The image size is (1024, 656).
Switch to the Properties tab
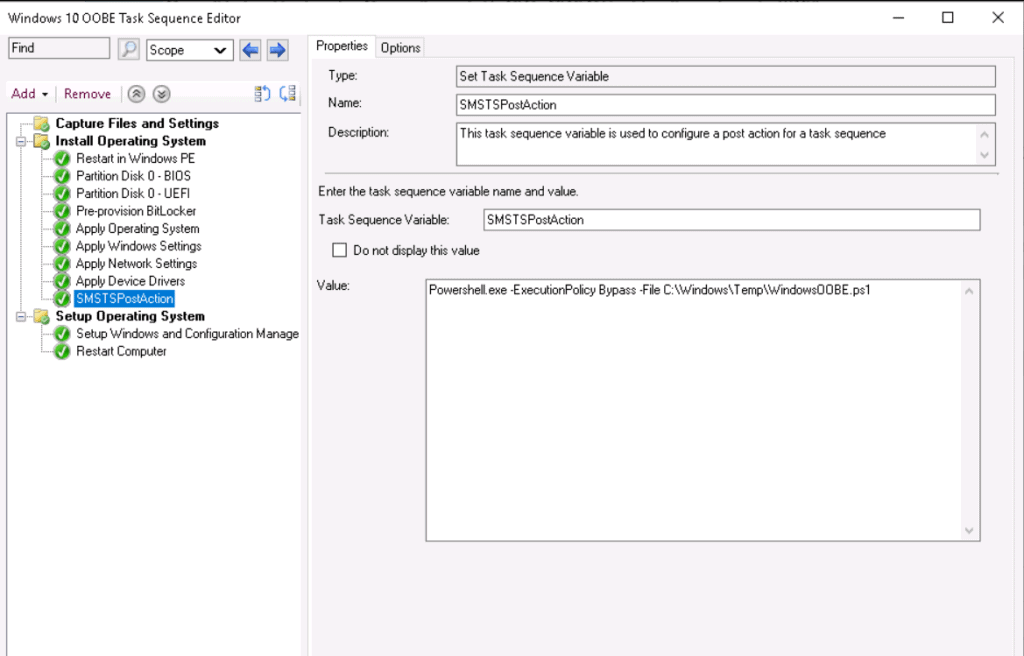click(342, 46)
